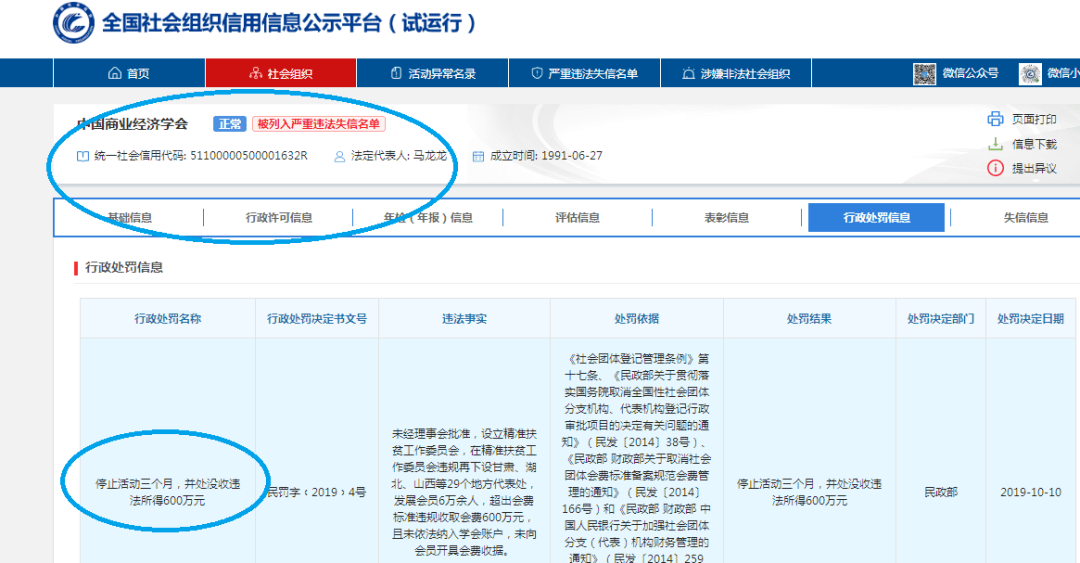1080x563 pixels.
Task: Click the 微信公众号 QR code
Action: coord(924,73)
